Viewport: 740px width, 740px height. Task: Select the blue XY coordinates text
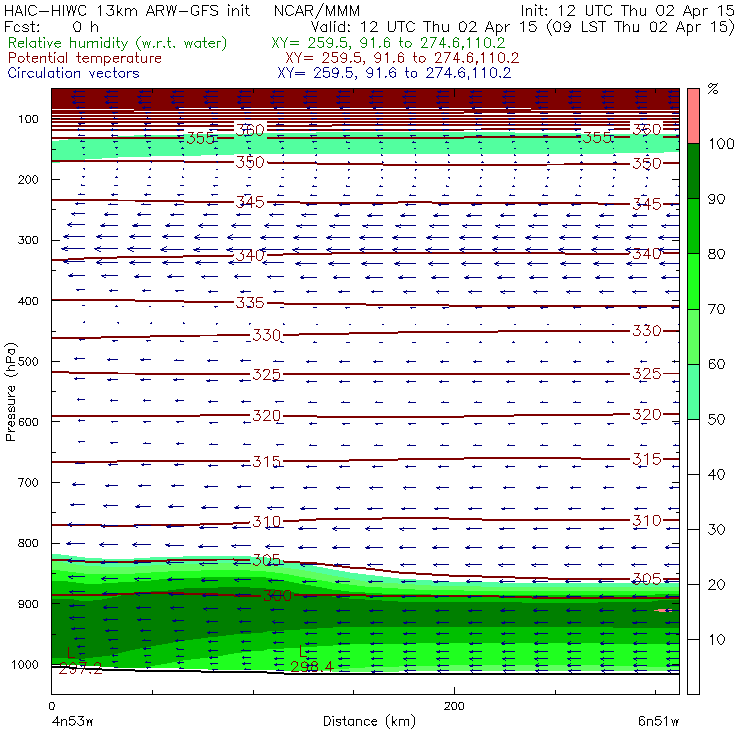[394, 73]
